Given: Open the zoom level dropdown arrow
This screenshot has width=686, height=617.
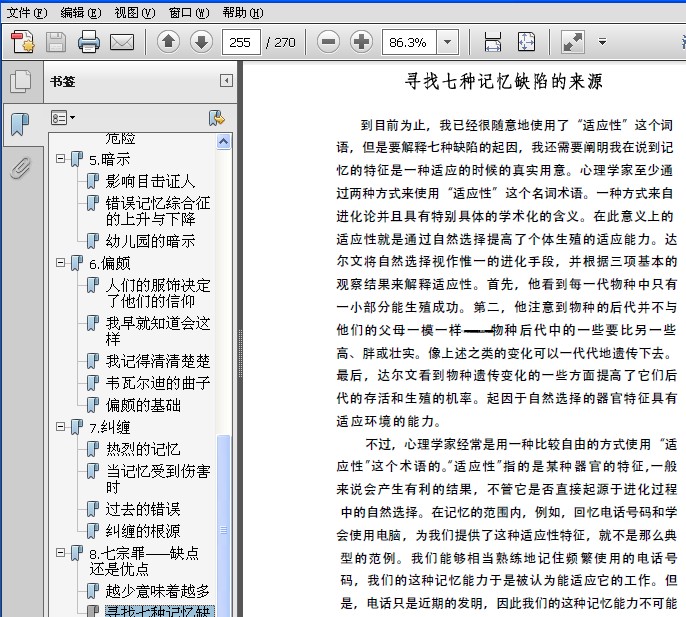Looking at the screenshot, I should pyautogui.click(x=447, y=42).
